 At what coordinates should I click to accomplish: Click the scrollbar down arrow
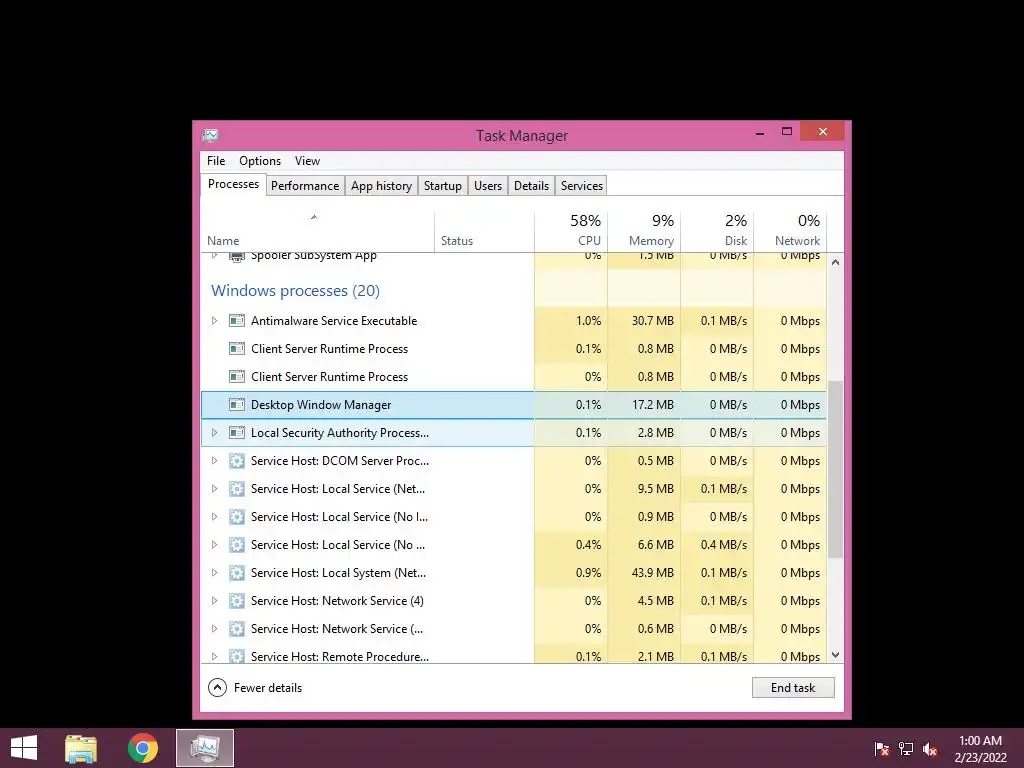point(835,655)
